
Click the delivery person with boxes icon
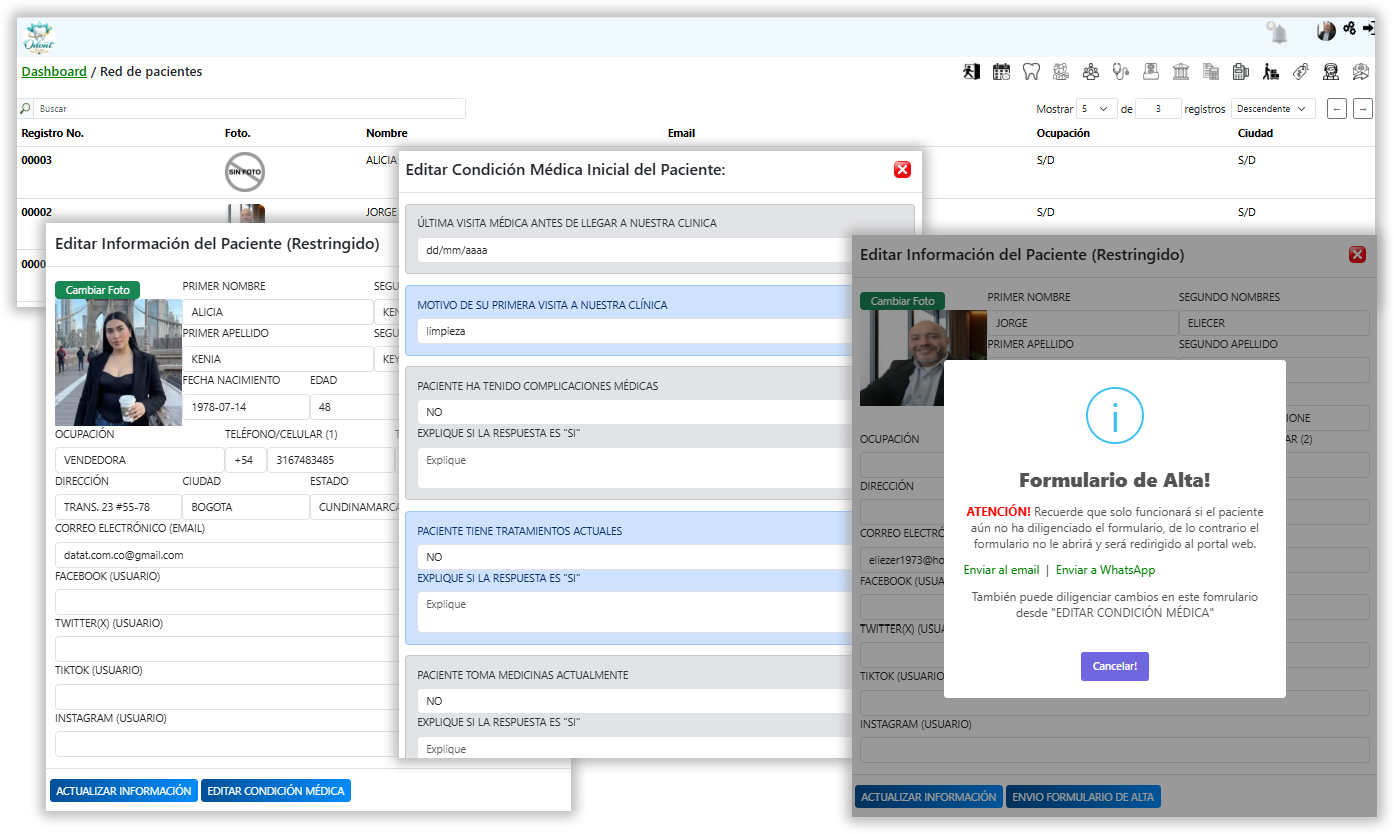pyautogui.click(x=1271, y=72)
